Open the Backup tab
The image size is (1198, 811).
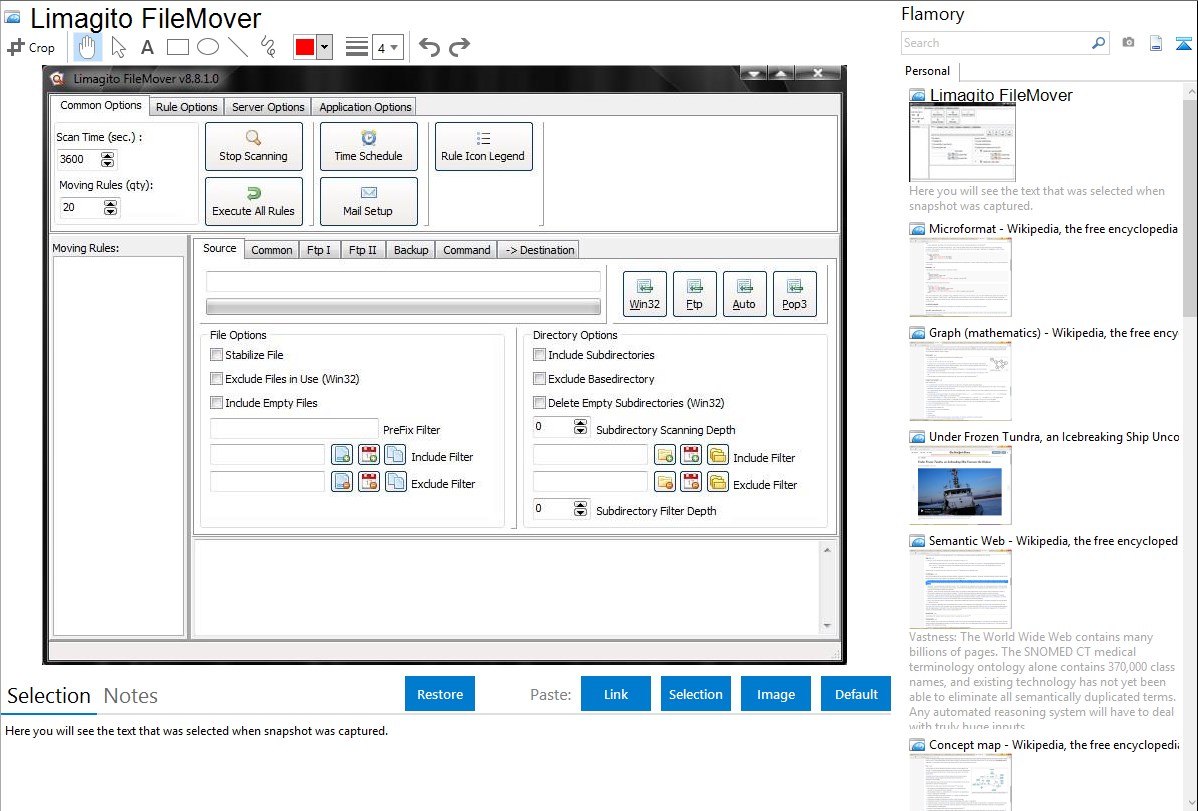[411, 250]
